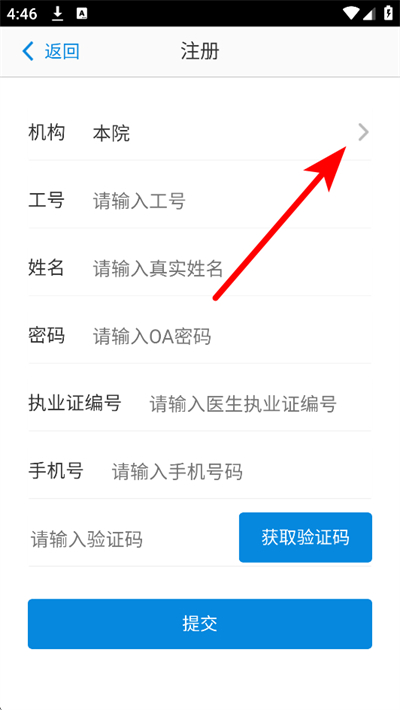The width and height of the screenshot is (400, 710).
Task: Tap the blue back chevron icon
Action: (28, 52)
